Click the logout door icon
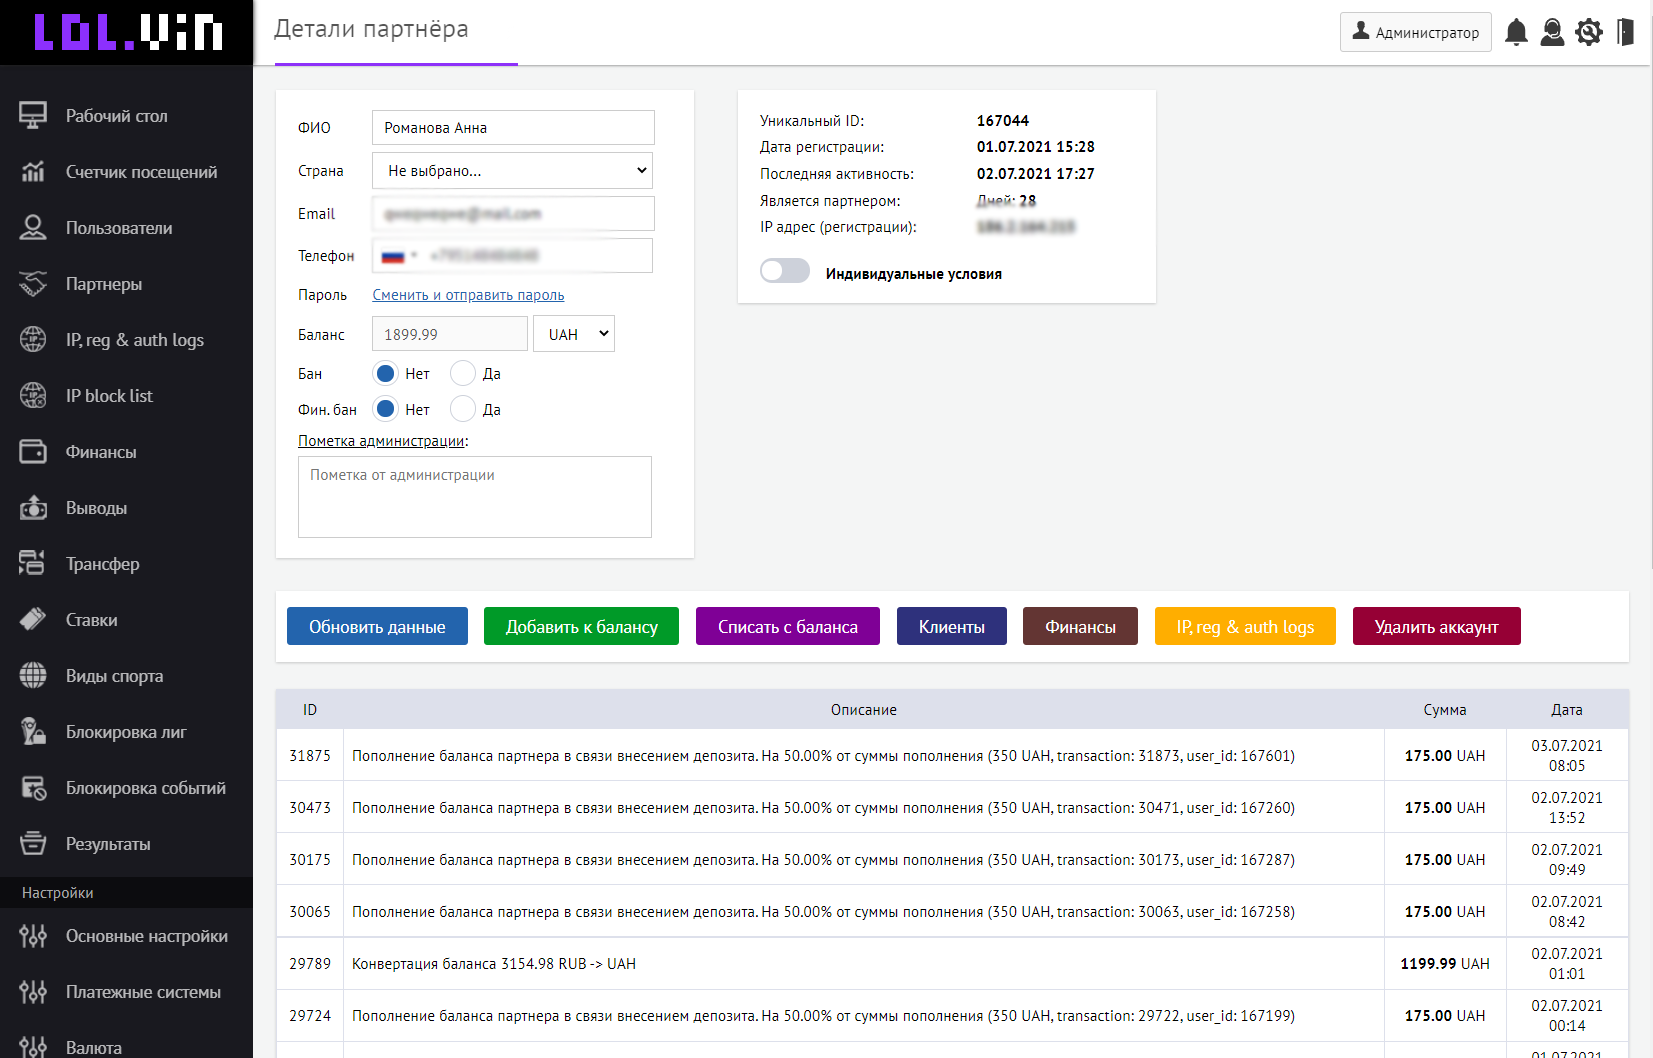 pos(1625,32)
